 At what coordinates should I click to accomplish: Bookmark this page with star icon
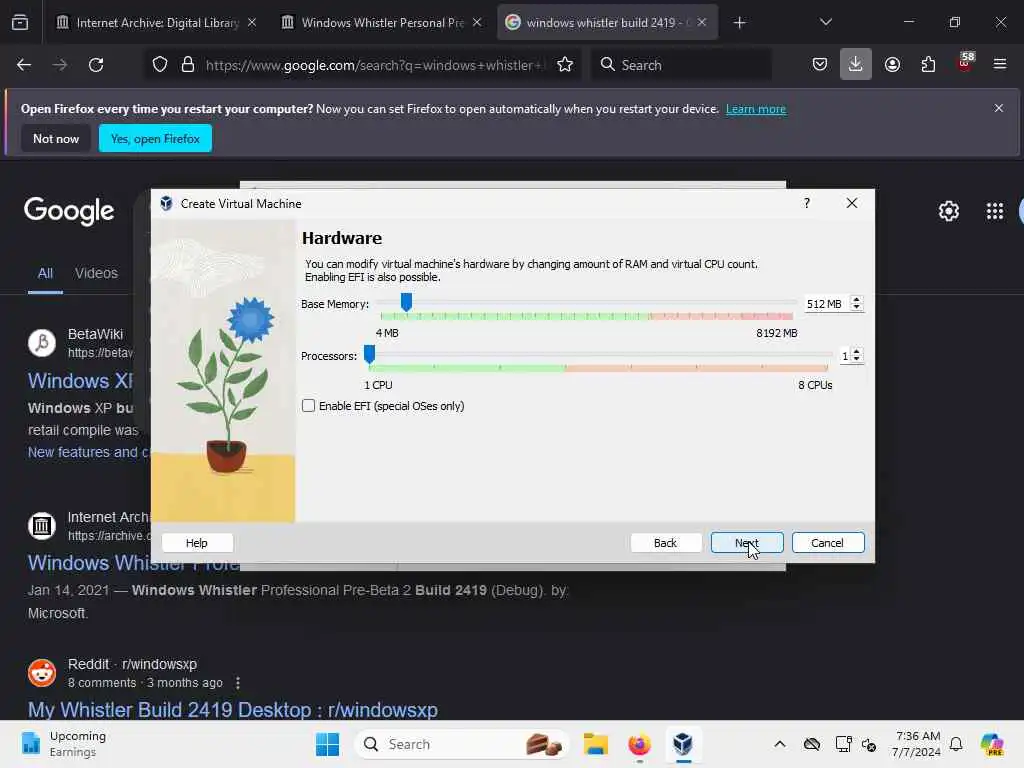pyautogui.click(x=565, y=65)
